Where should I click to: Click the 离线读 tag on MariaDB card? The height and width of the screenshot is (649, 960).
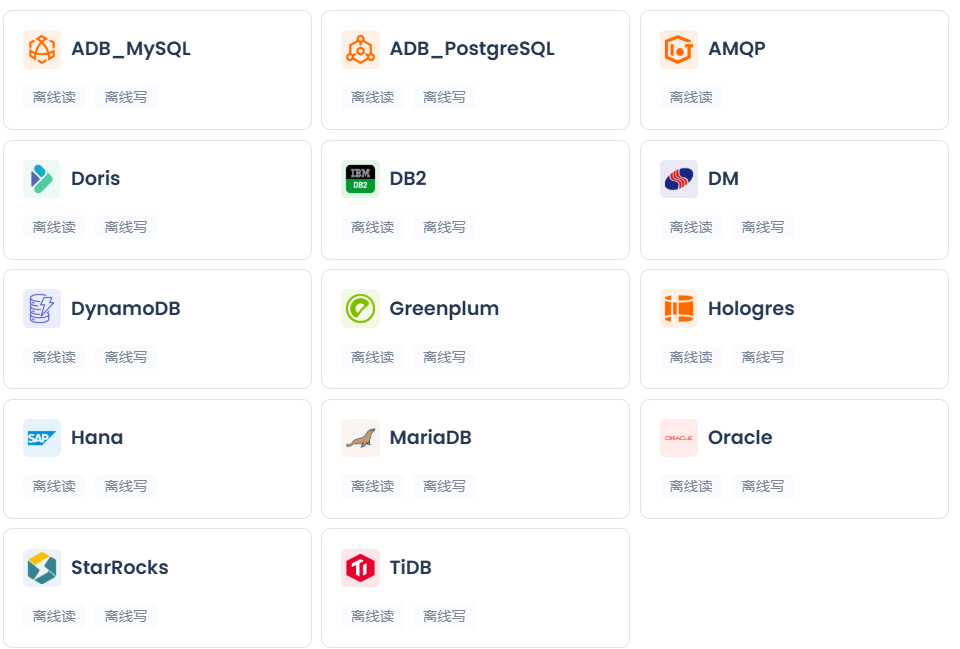(372, 486)
